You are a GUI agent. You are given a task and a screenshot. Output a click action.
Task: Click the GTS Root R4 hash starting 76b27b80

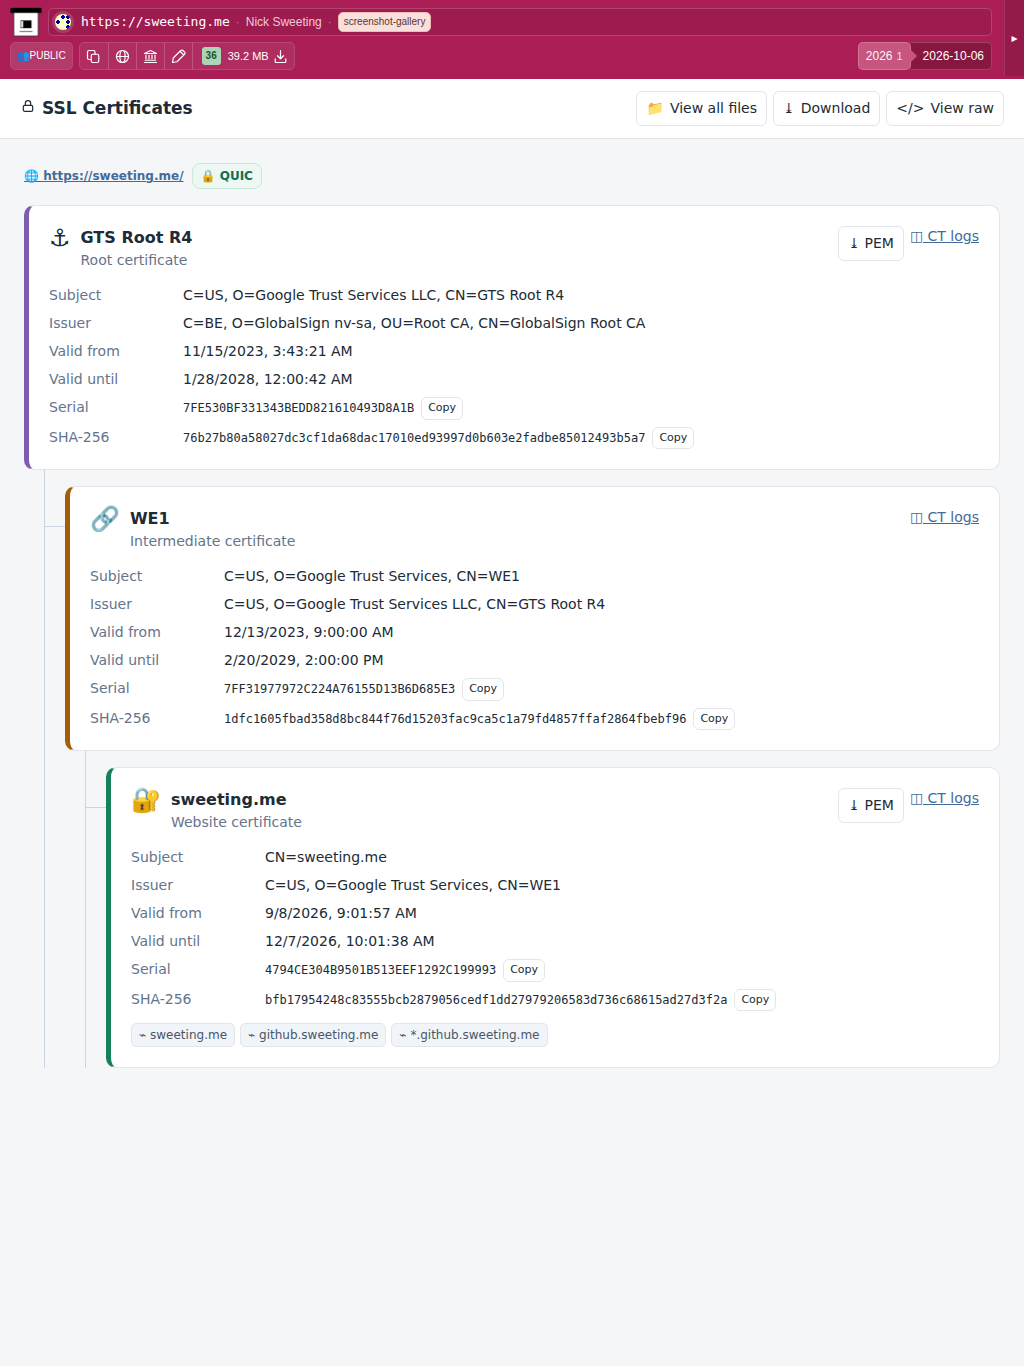[414, 438]
